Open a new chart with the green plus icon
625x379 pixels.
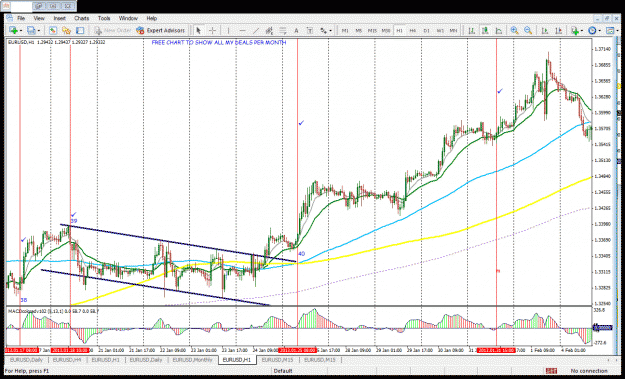pyautogui.click(x=14, y=31)
